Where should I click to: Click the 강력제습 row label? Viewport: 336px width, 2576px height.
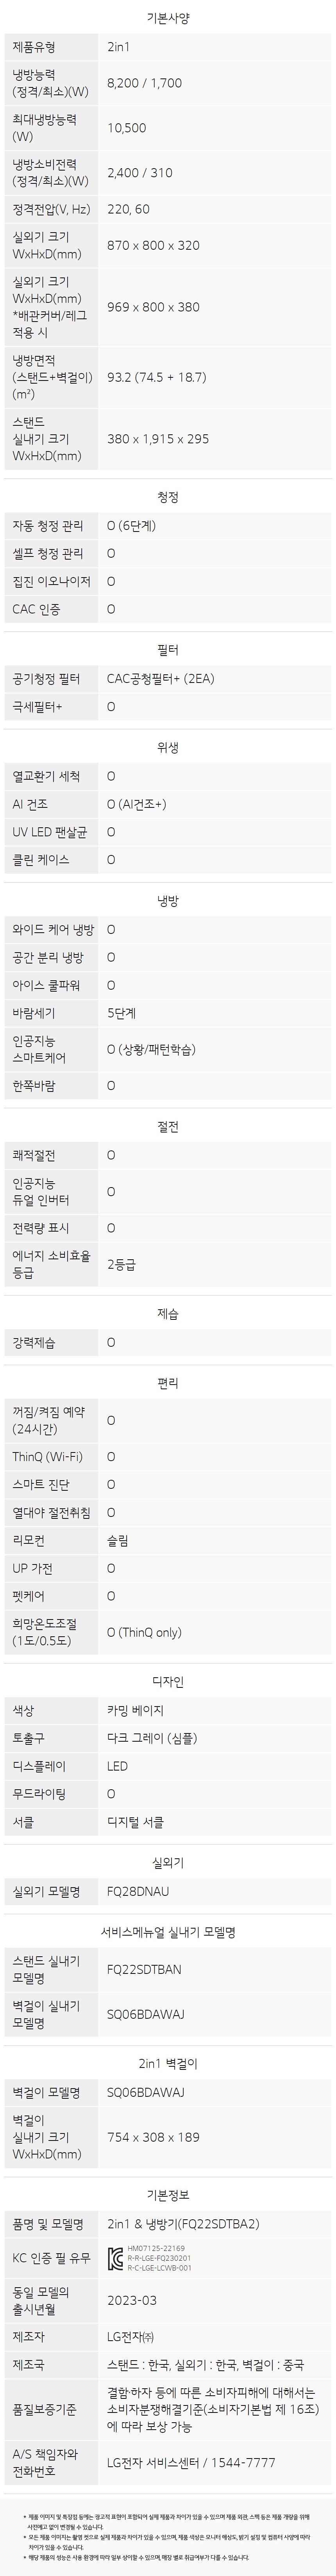tap(34, 1342)
